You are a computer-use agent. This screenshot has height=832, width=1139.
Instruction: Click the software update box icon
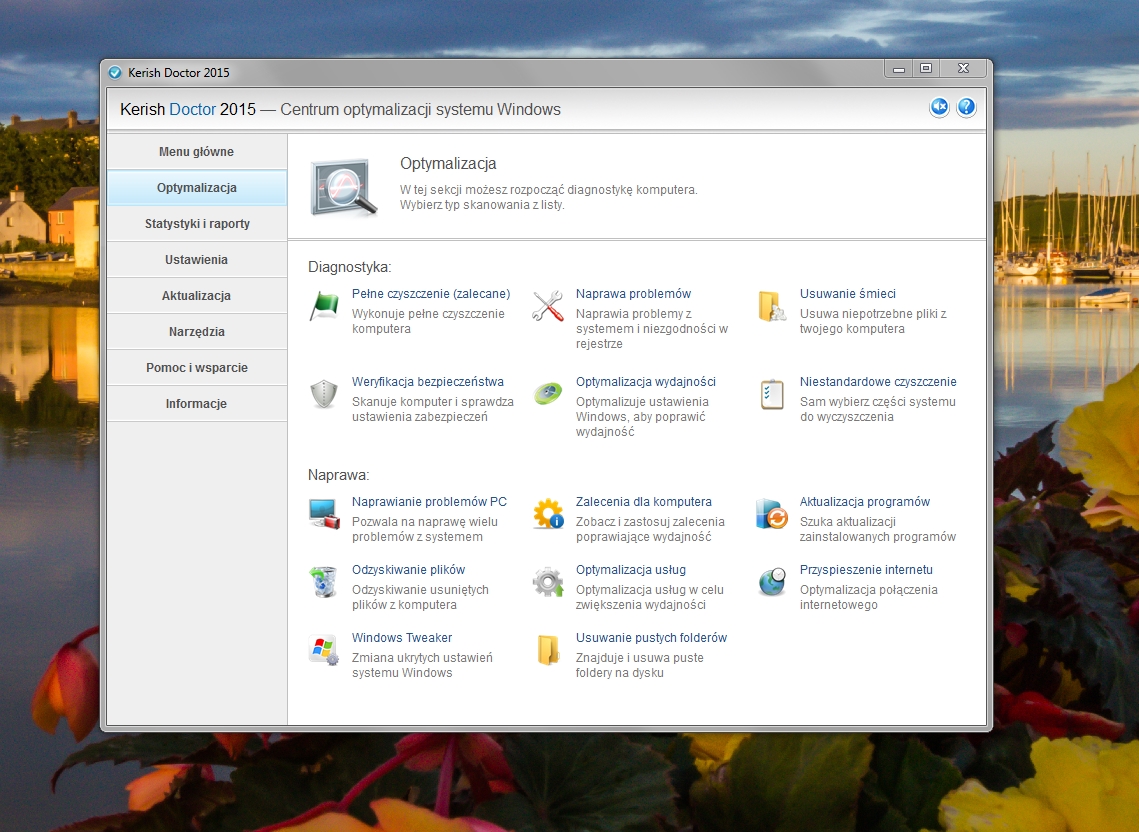[771, 514]
